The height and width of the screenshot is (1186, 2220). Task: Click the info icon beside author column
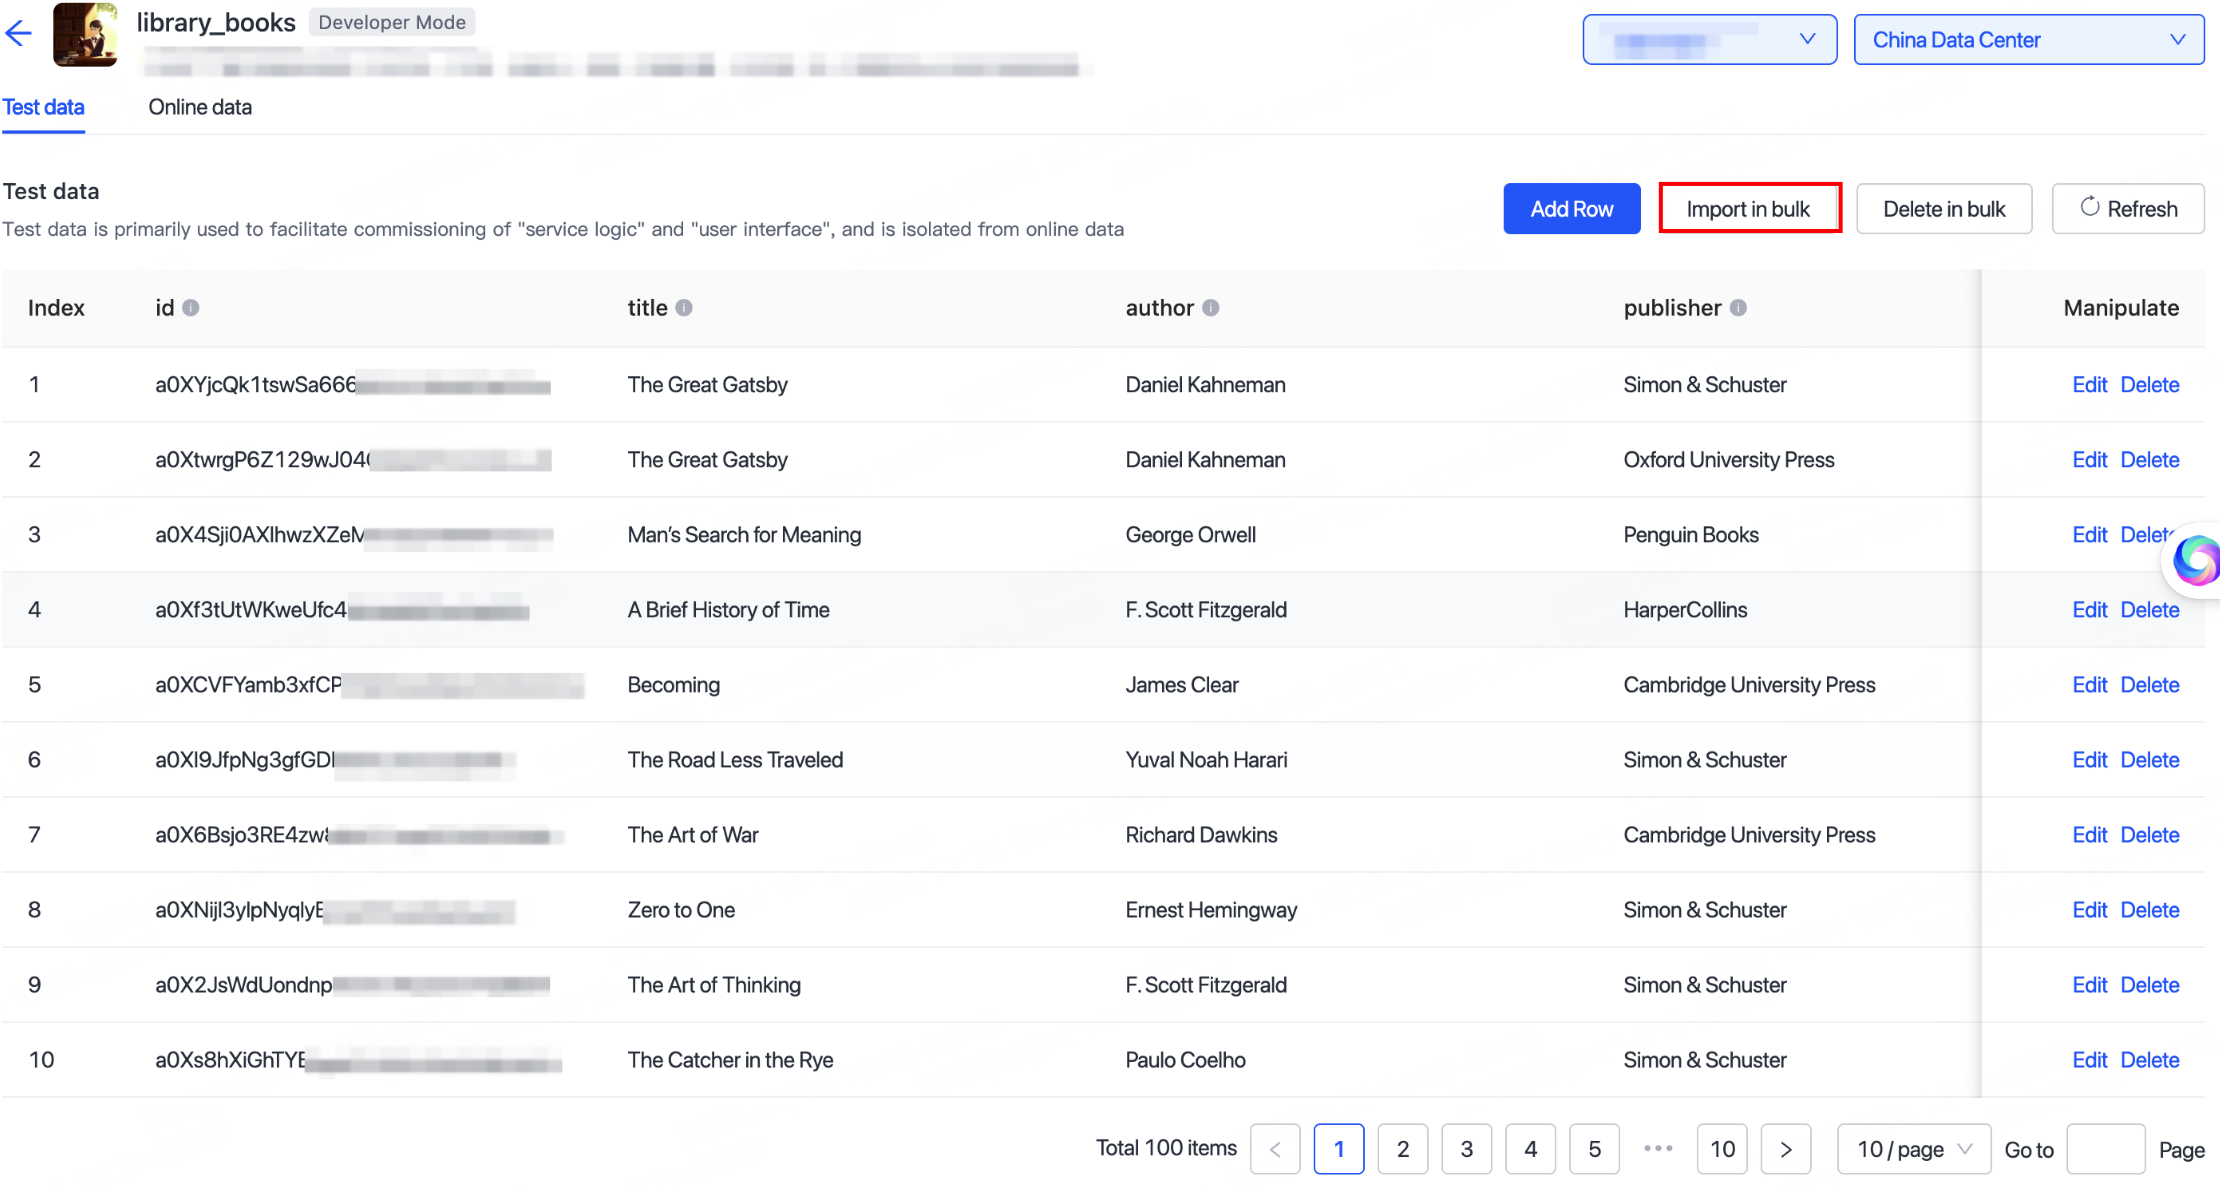[x=1210, y=308]
